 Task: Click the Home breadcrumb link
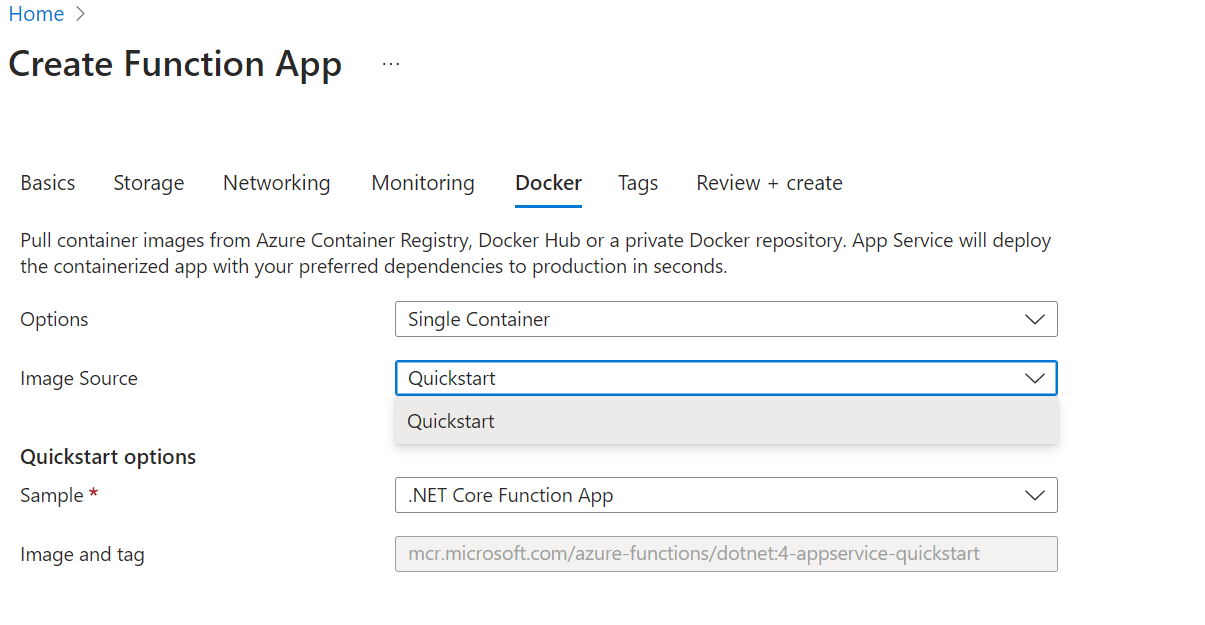36,14
